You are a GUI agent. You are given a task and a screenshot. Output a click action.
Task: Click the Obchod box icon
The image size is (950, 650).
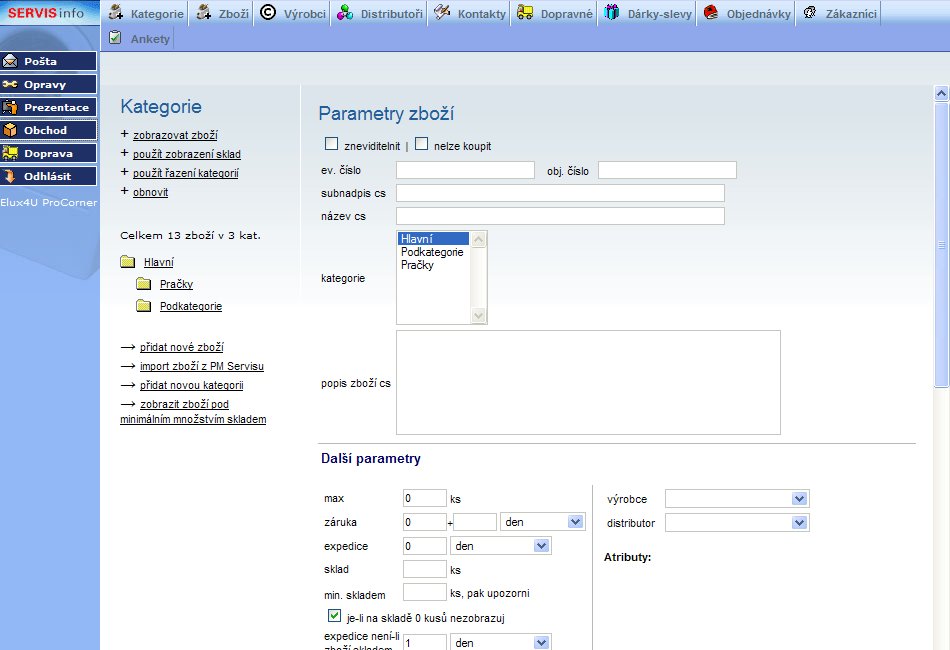pos(10,130)
